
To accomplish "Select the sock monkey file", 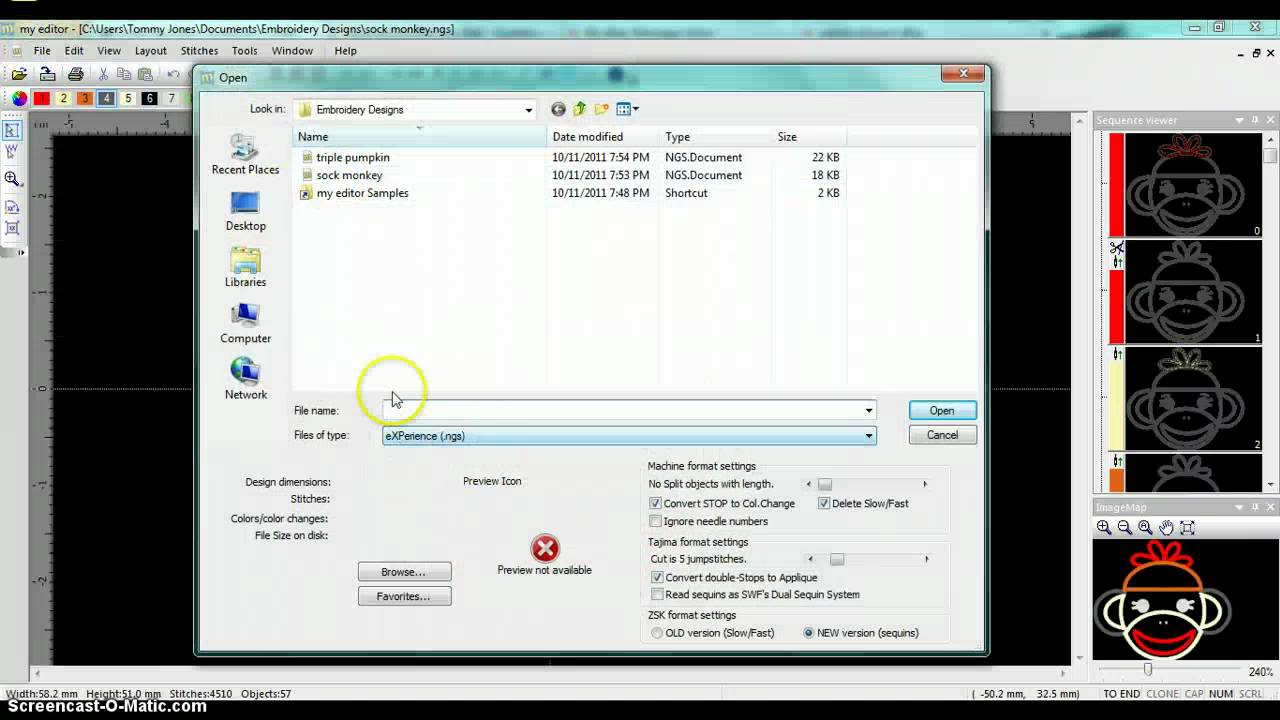I will [x=349, y=175].
